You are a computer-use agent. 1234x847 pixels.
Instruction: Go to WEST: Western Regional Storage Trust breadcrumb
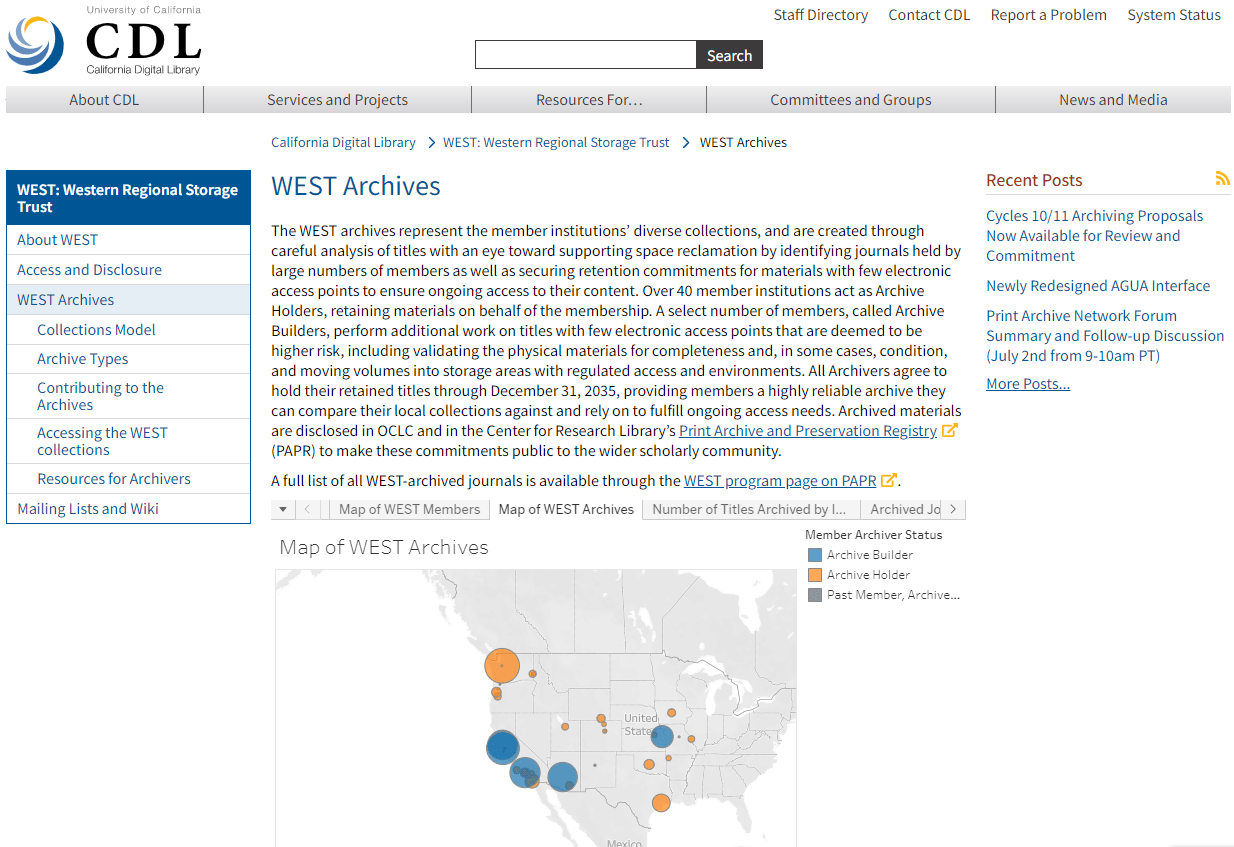[x=556, y=142]
